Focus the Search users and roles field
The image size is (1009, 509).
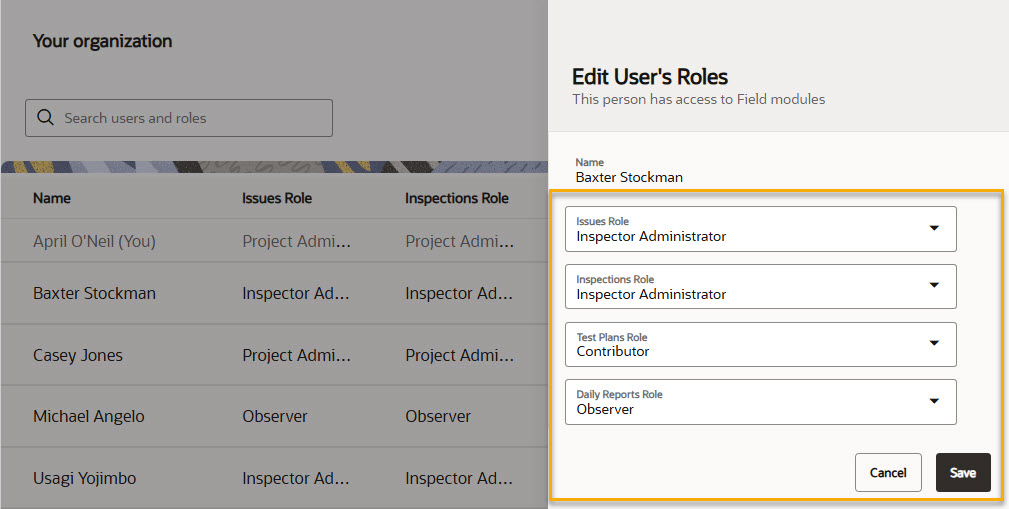190,118
